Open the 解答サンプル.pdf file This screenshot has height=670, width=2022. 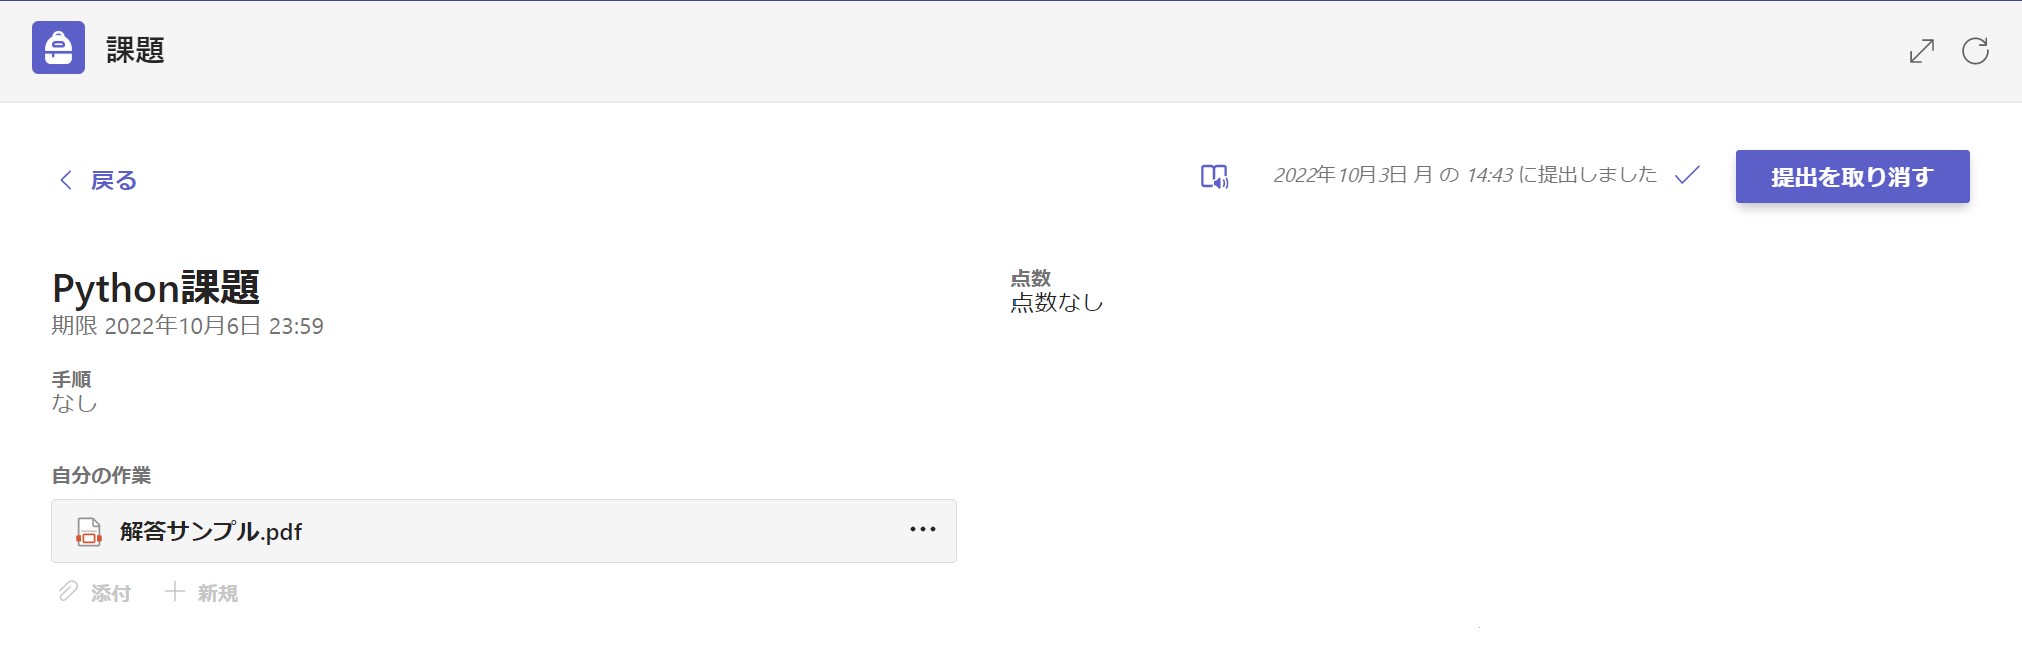coord(211,532)
